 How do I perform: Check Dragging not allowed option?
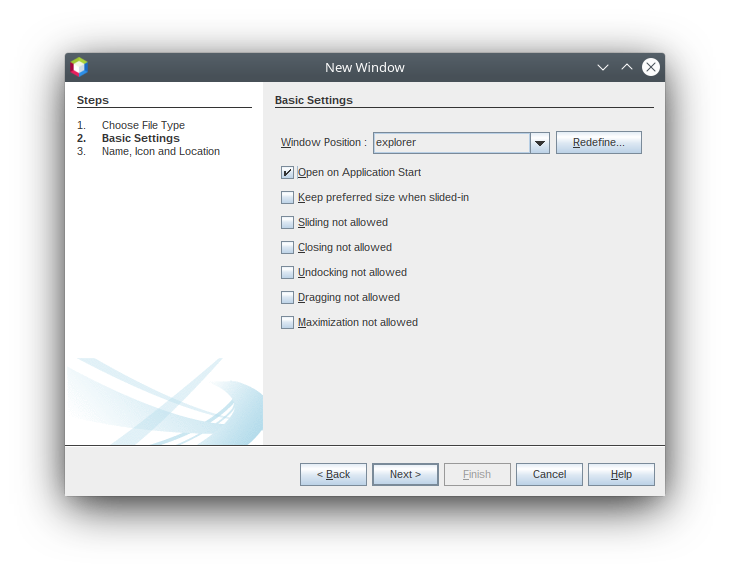(x=288, y=298)
